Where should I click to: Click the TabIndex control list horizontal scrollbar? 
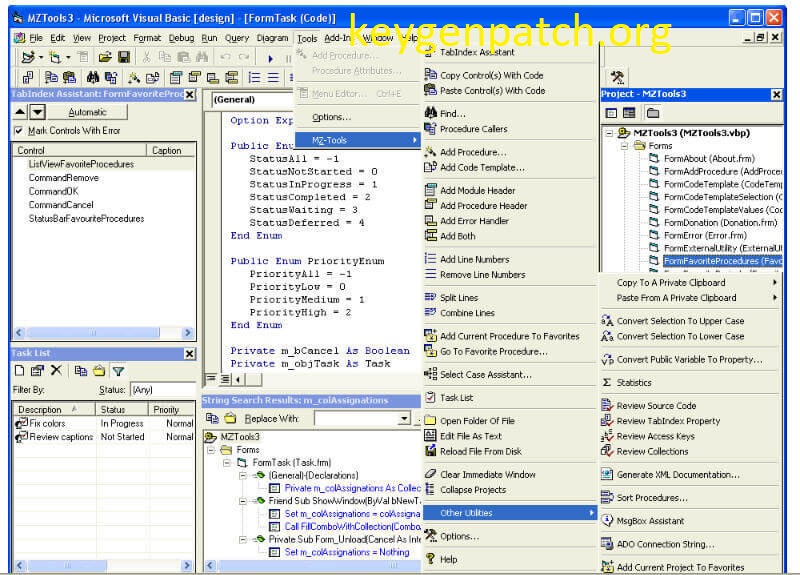[103, 333]
